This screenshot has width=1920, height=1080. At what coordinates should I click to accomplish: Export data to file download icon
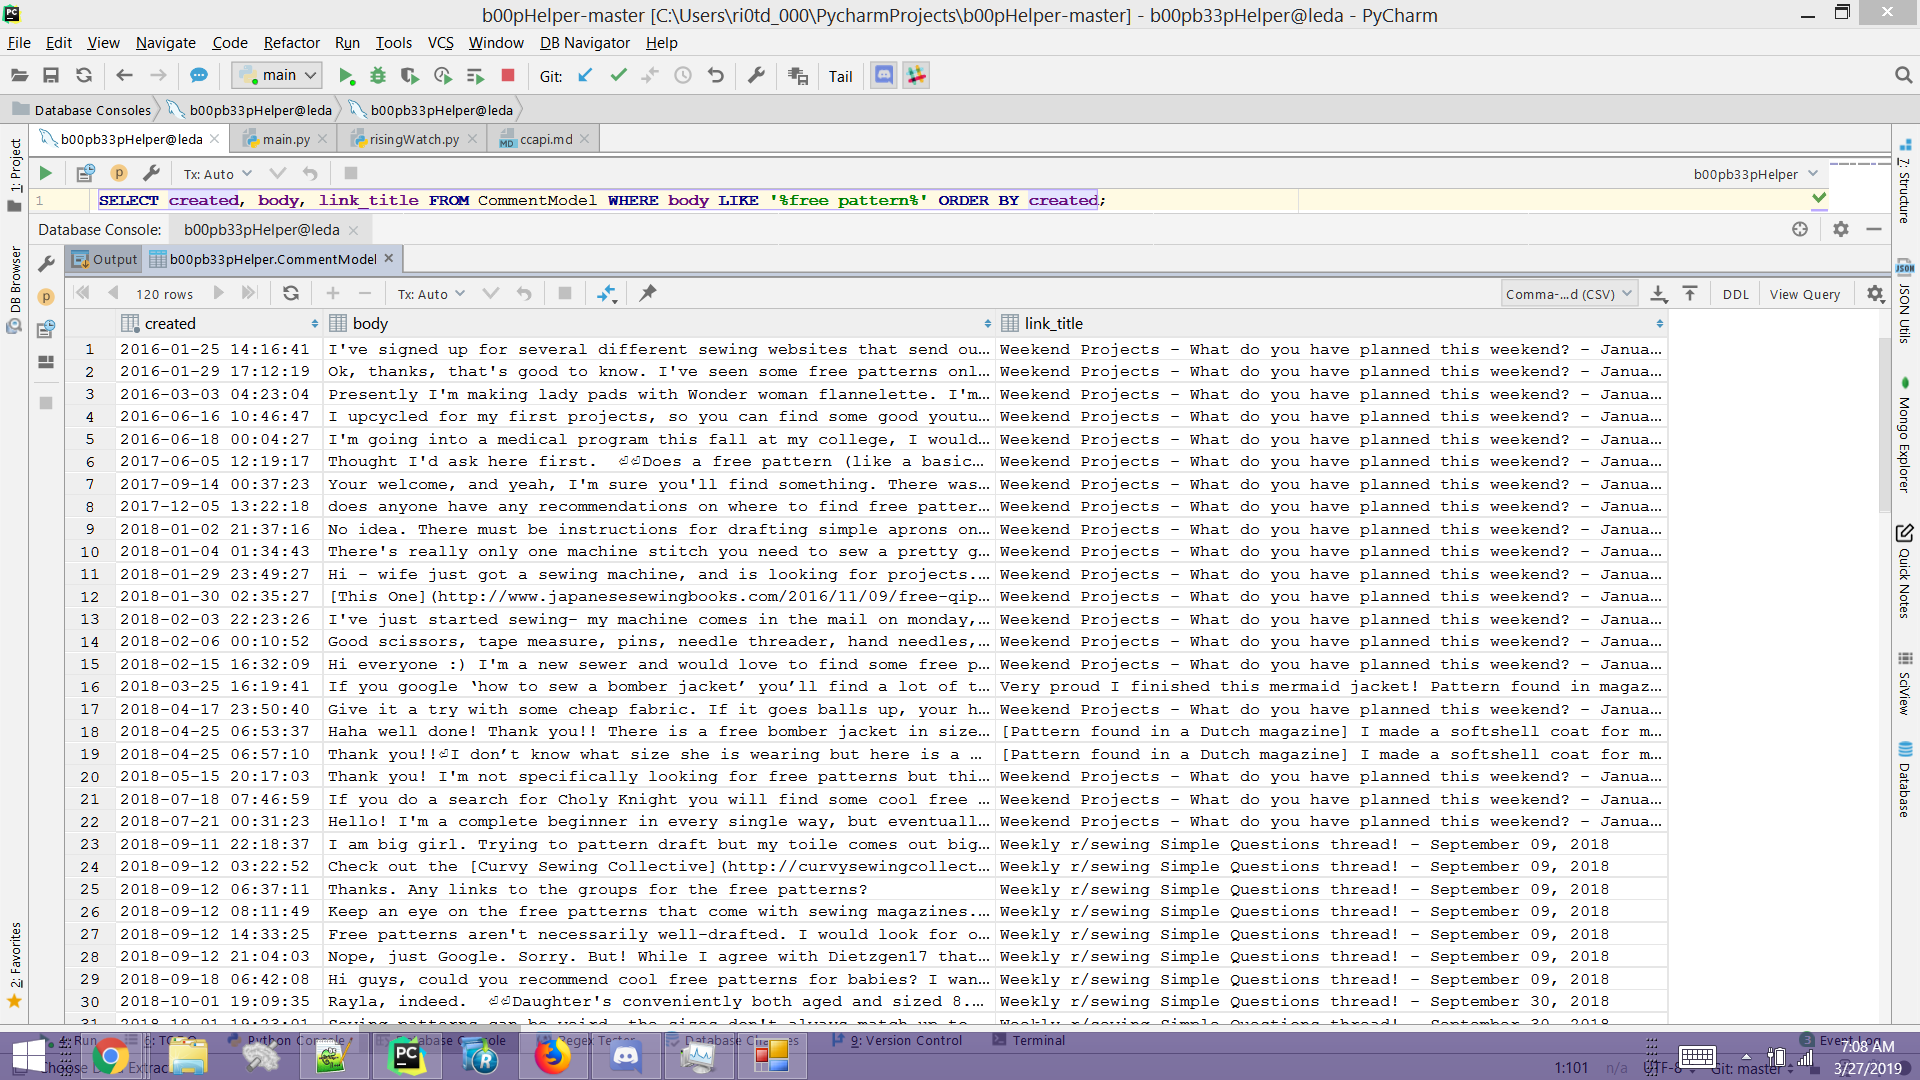1658,294
